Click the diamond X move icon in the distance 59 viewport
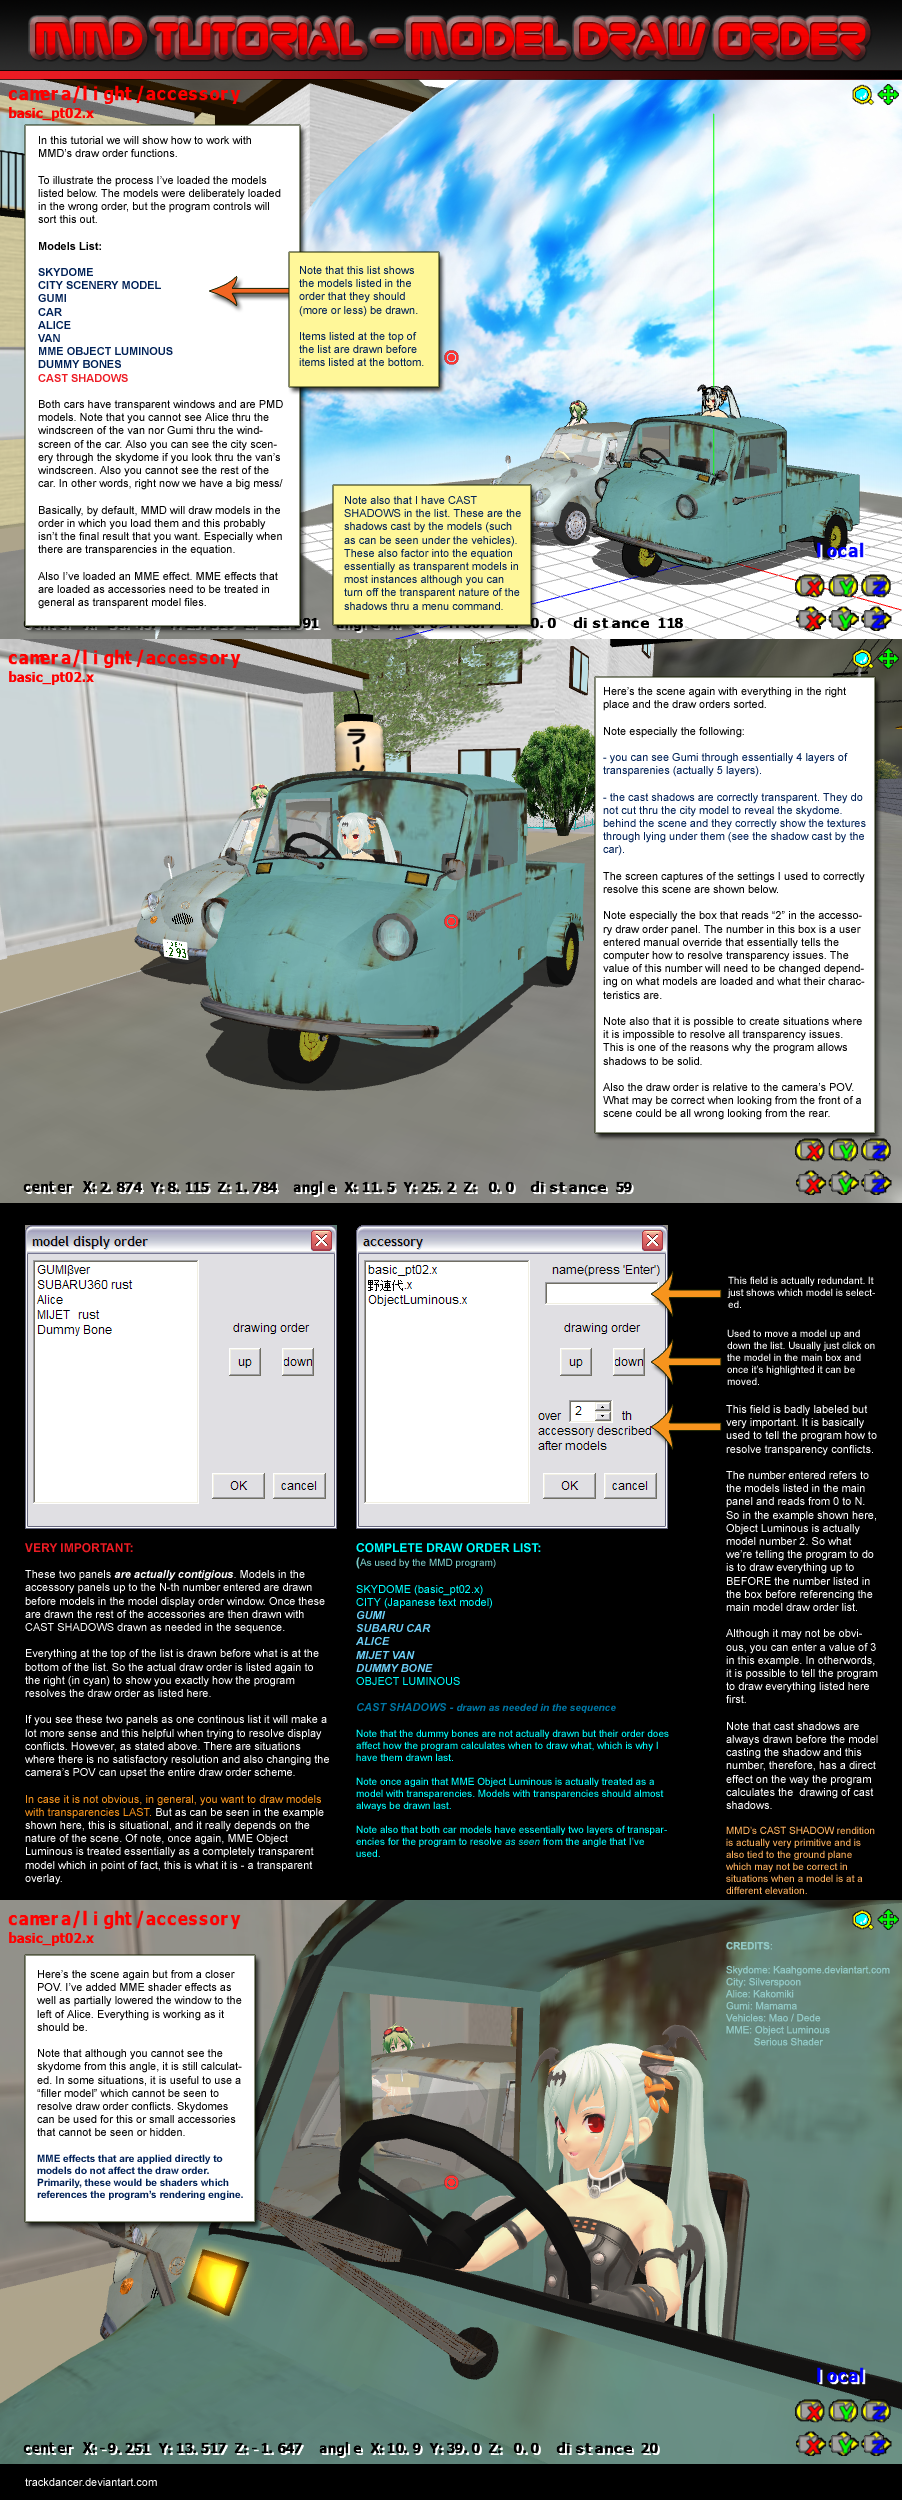Image resolution: width=902 pixels, height=2500 pixels. [811, 1184]
